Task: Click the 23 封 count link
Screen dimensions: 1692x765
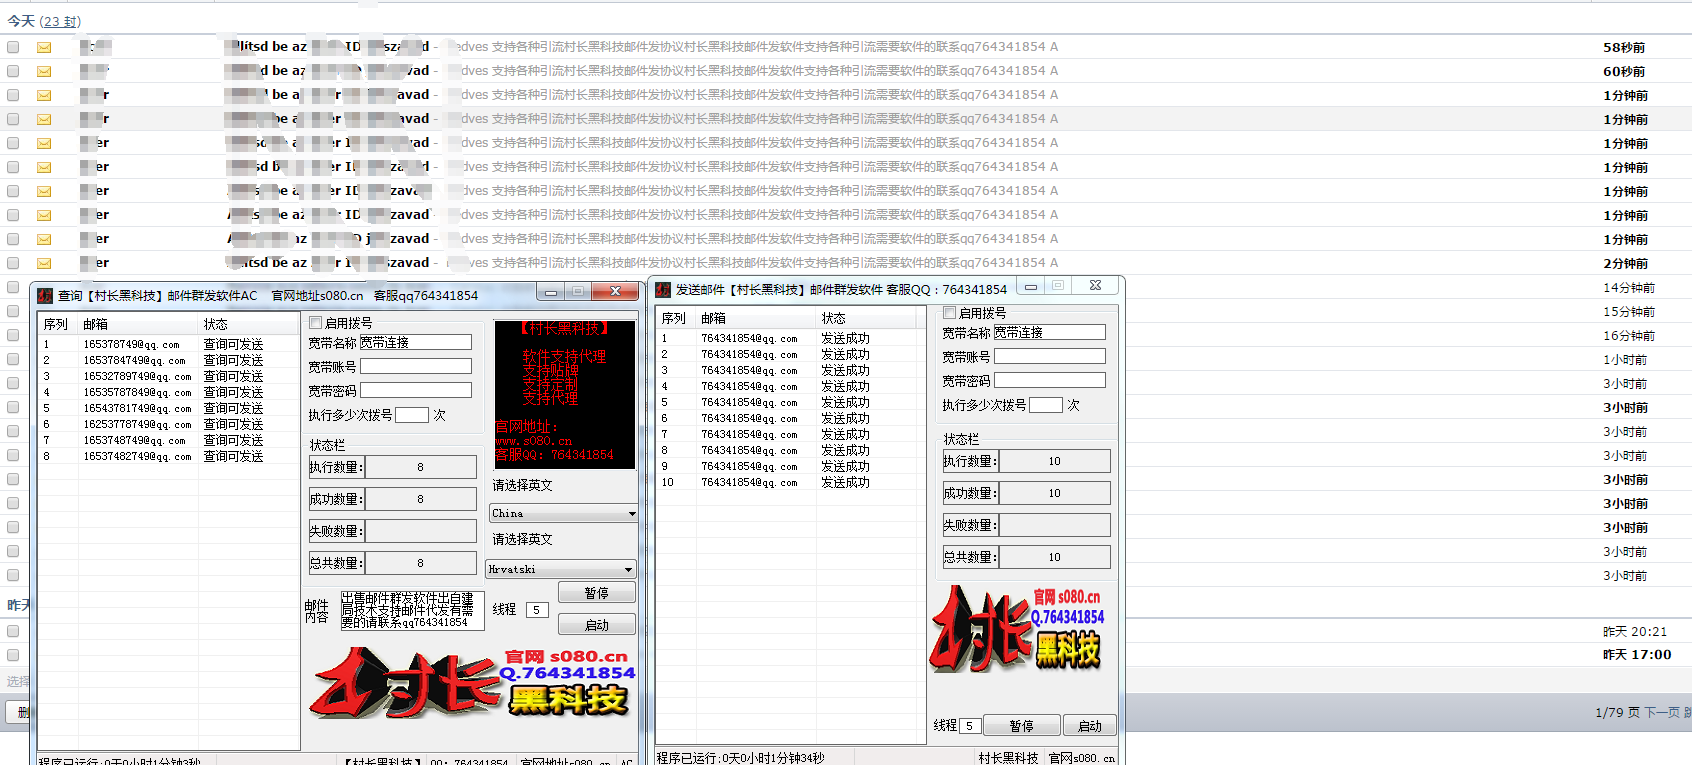Action: pos(60,21)
